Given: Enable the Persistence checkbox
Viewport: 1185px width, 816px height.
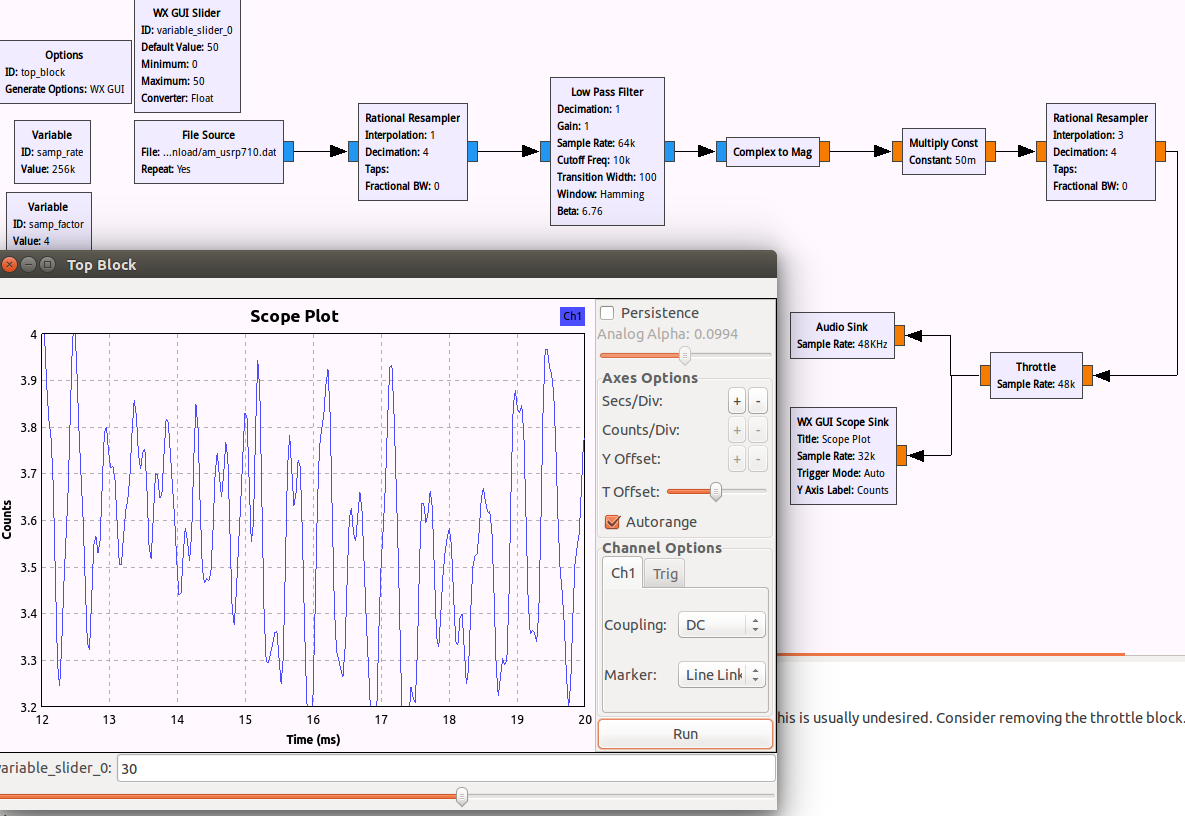Looking at the screenshot, I should click(607, 313).
